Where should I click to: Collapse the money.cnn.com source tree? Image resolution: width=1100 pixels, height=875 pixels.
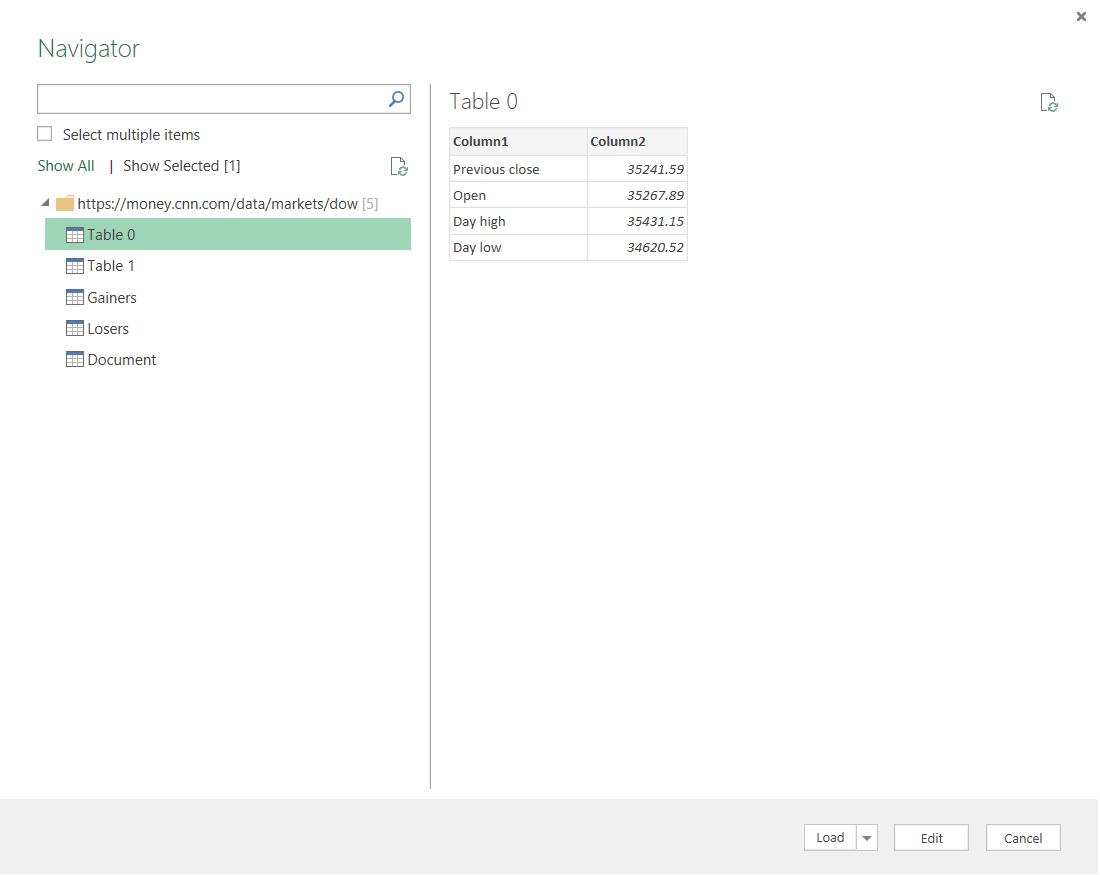46,203
